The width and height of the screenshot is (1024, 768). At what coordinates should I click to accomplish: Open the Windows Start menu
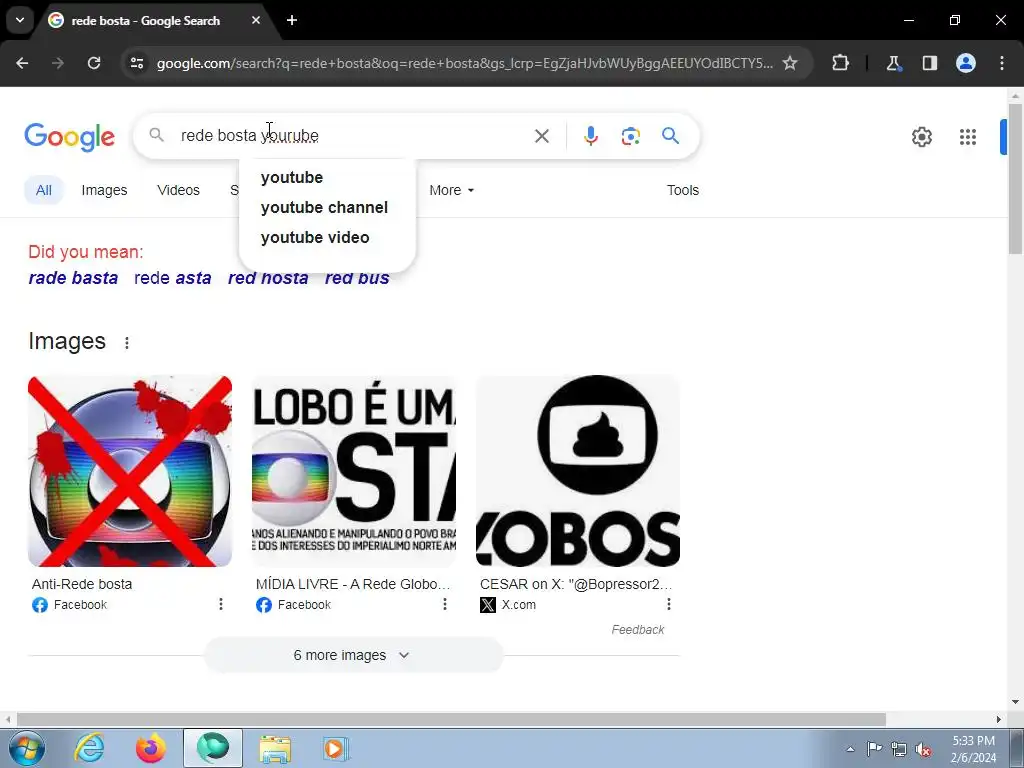[x=27, y=748]
